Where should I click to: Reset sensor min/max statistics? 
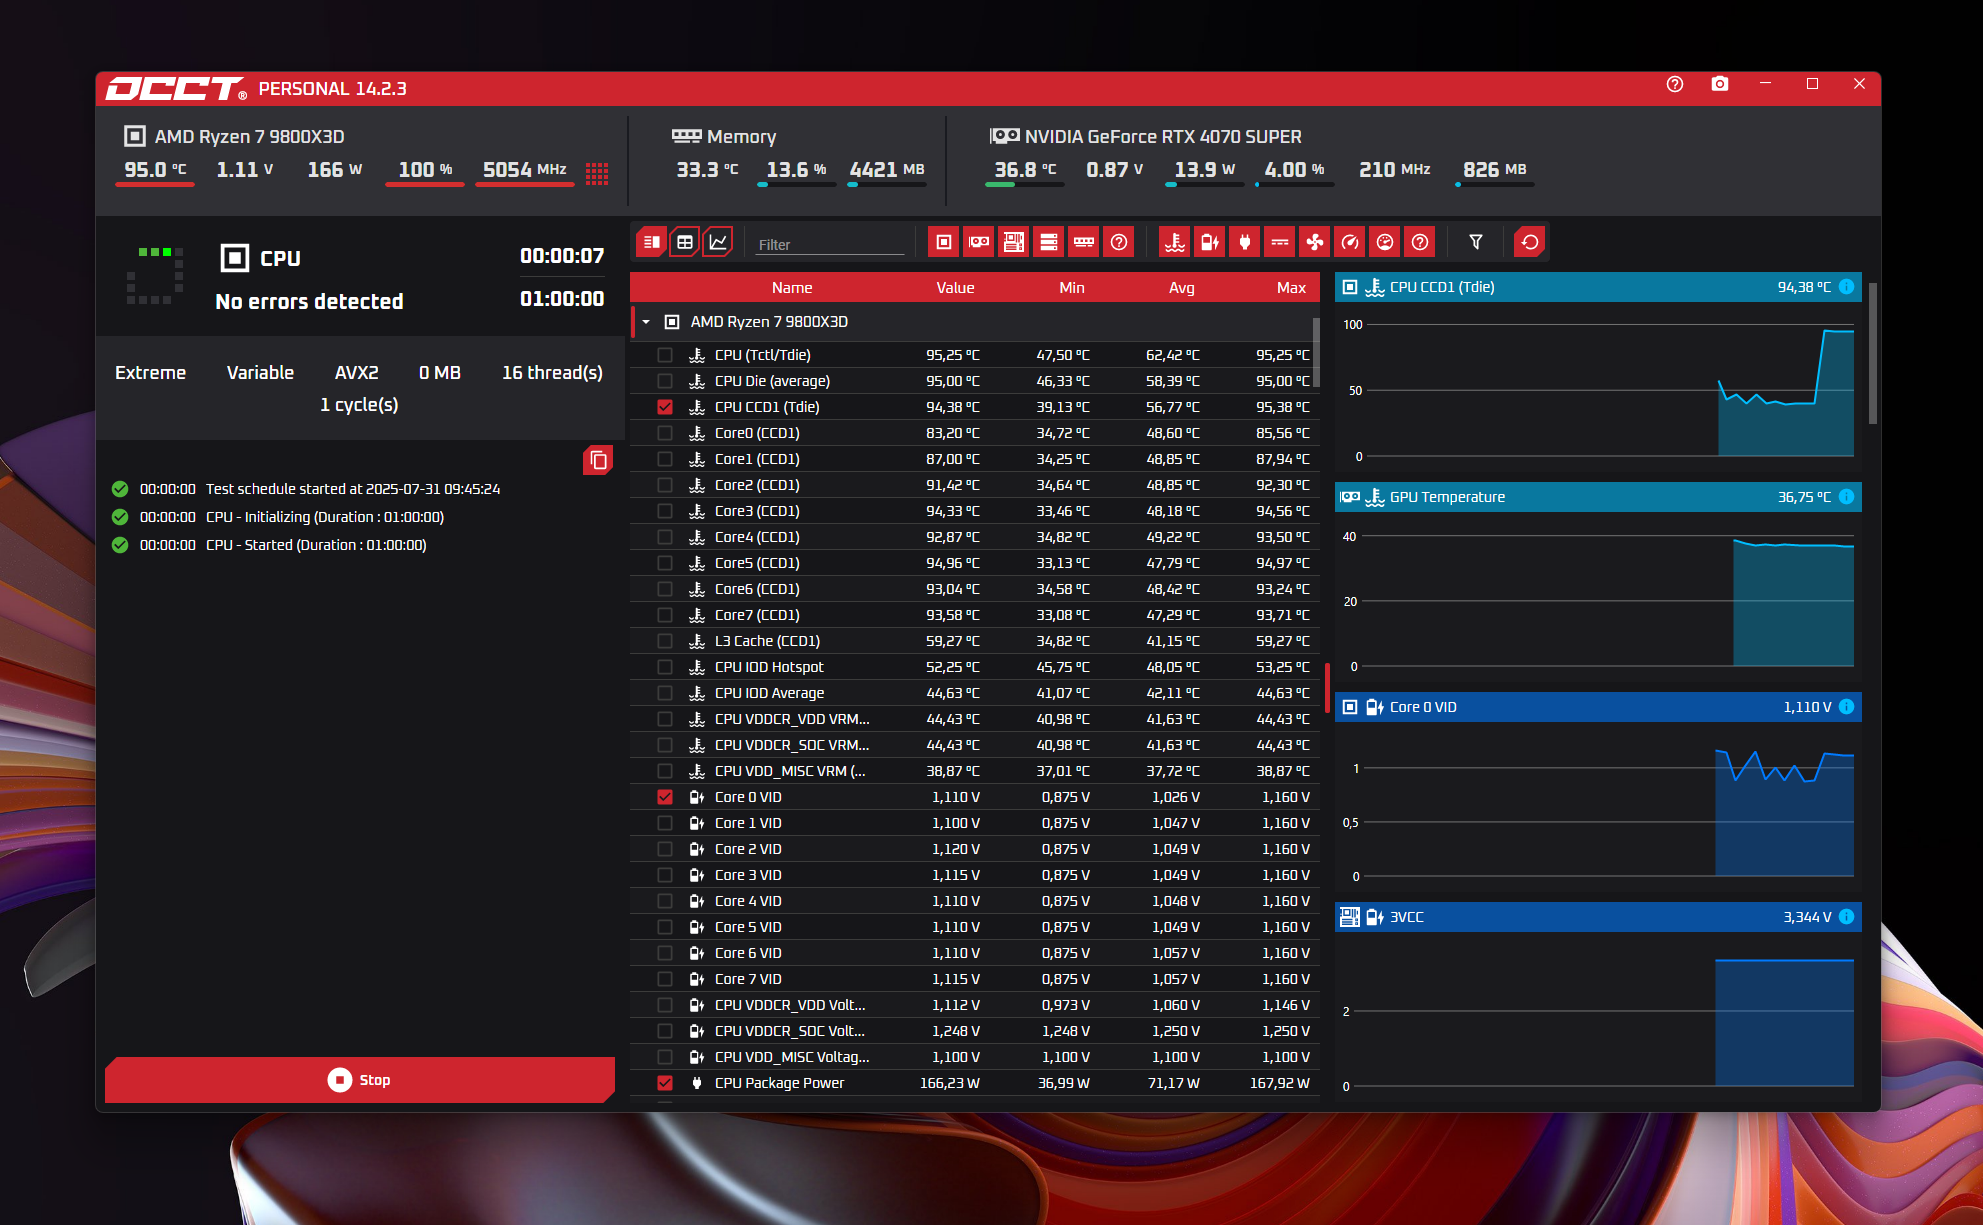point(1530,242)
